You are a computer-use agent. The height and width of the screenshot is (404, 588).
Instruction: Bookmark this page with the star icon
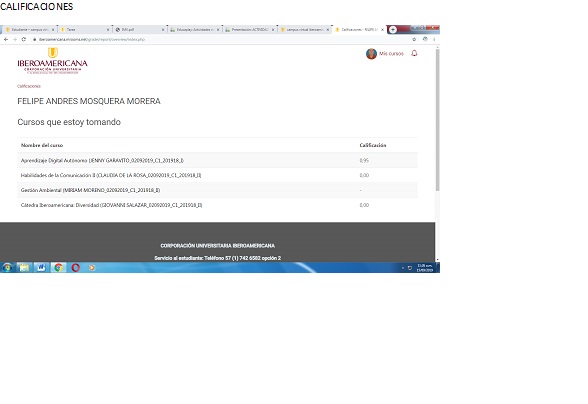(x=414, y=39)
